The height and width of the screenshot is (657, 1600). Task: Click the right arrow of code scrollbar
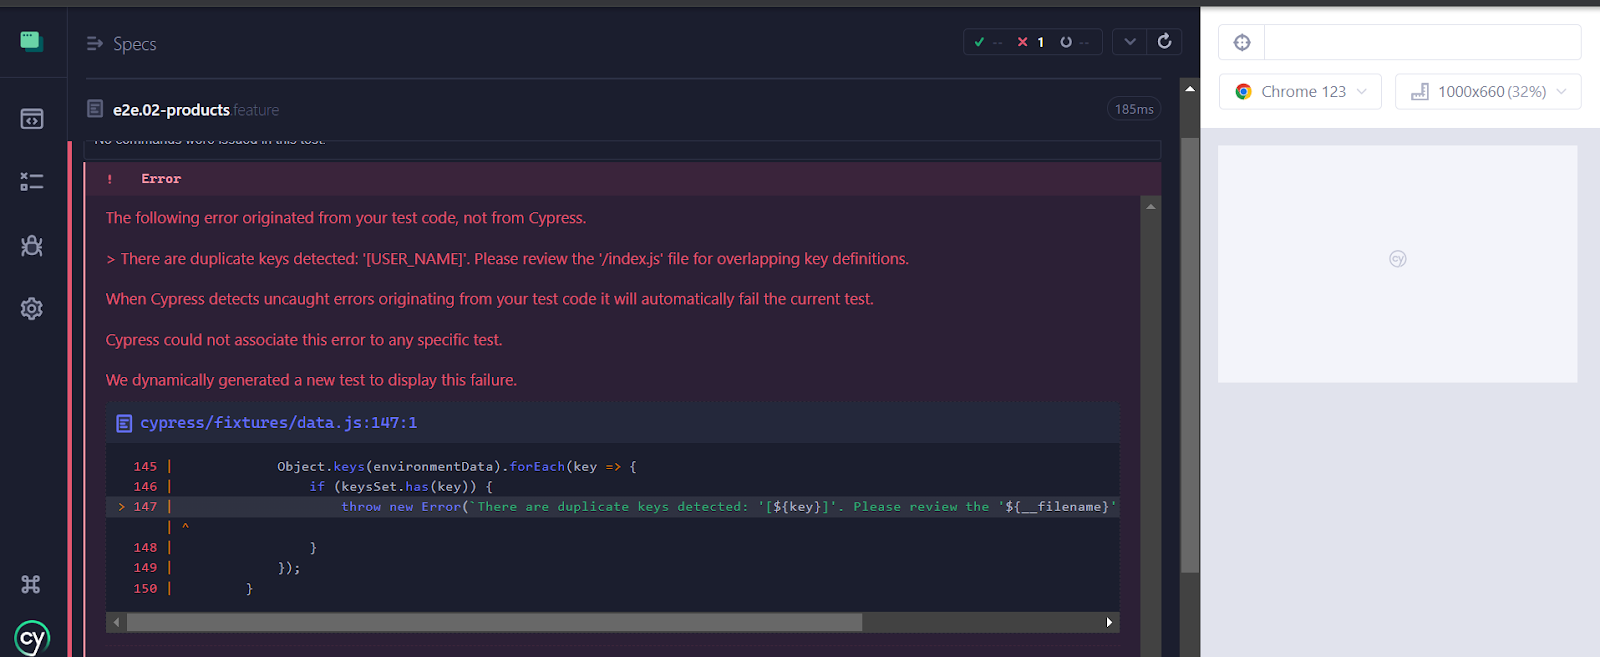1109,622
